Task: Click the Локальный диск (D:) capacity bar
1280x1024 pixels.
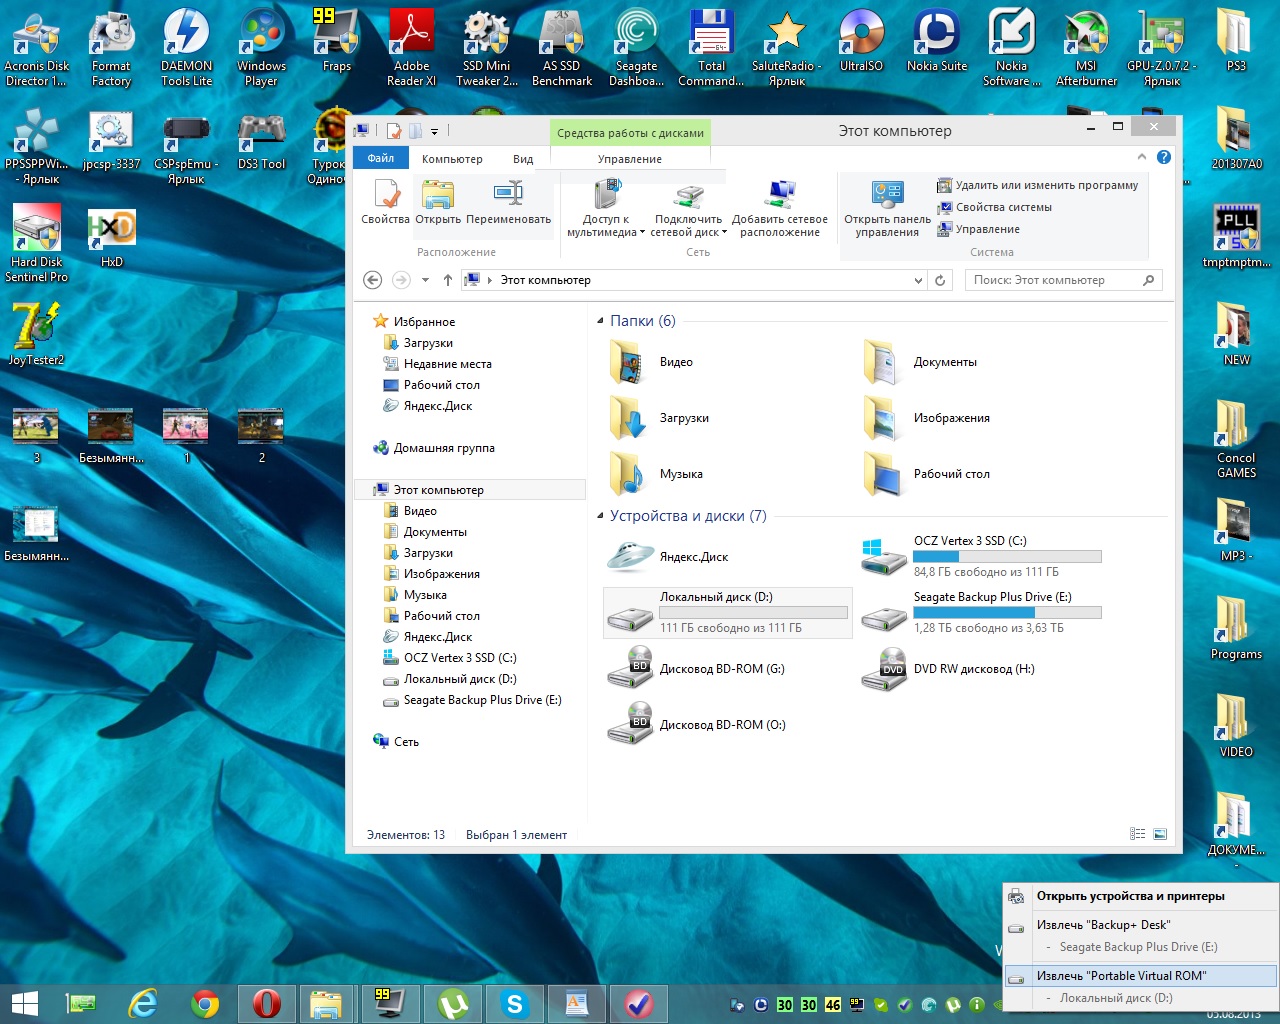Action: pyautogui.click(x=753, y=613)
